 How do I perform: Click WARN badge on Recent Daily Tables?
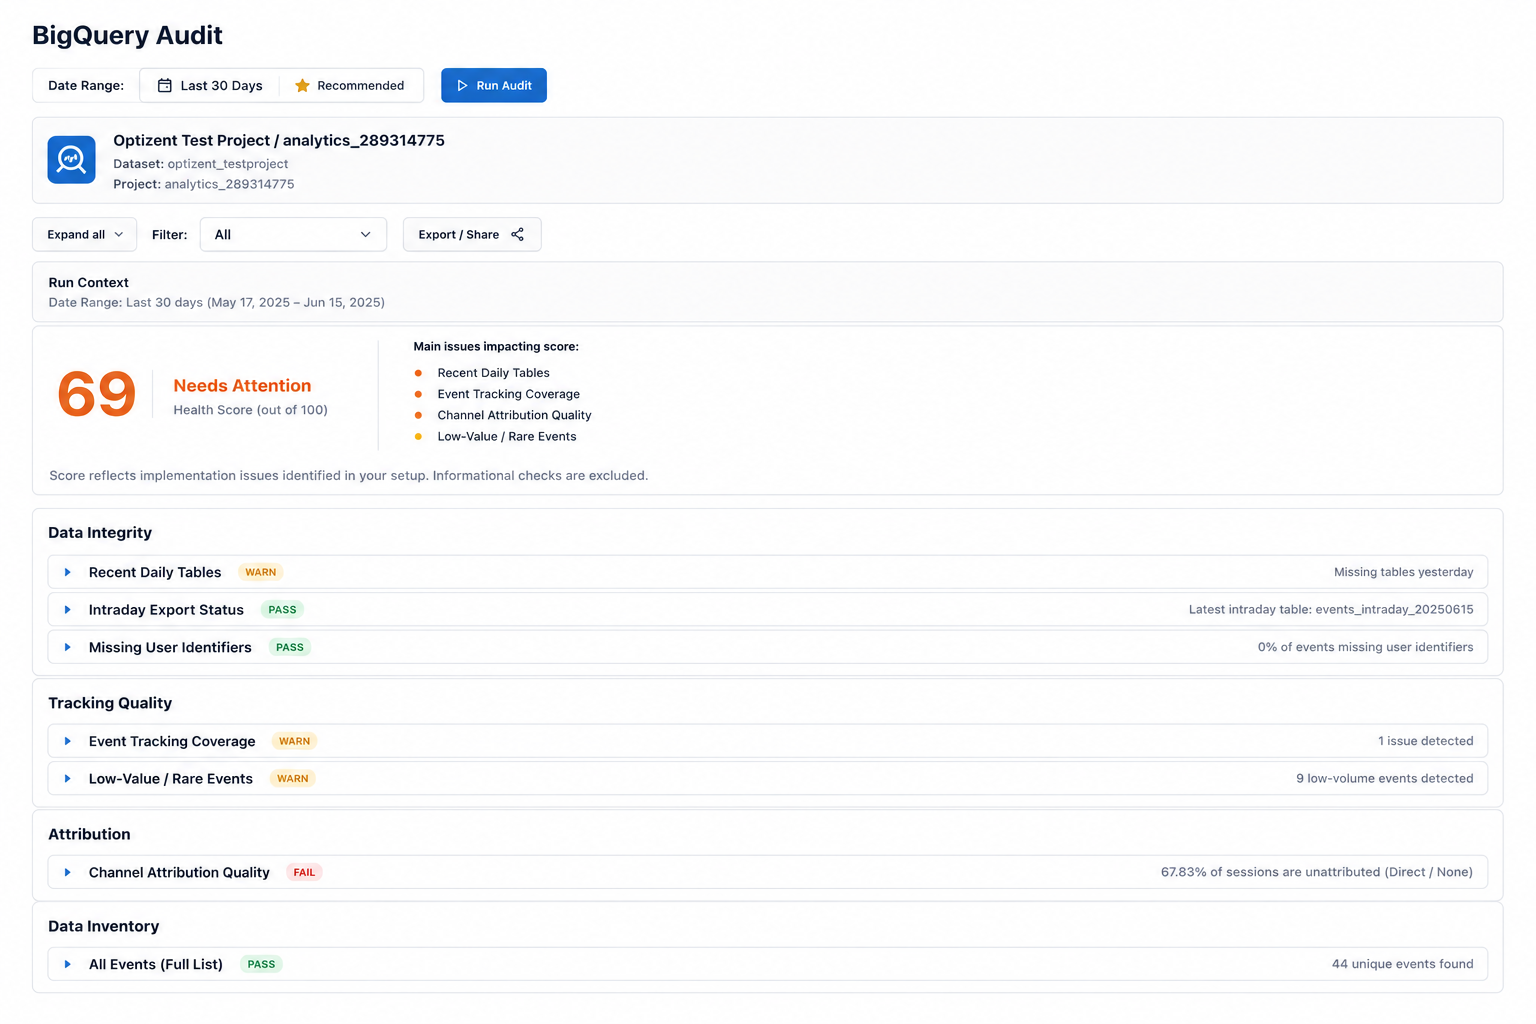tap(261, 572)
